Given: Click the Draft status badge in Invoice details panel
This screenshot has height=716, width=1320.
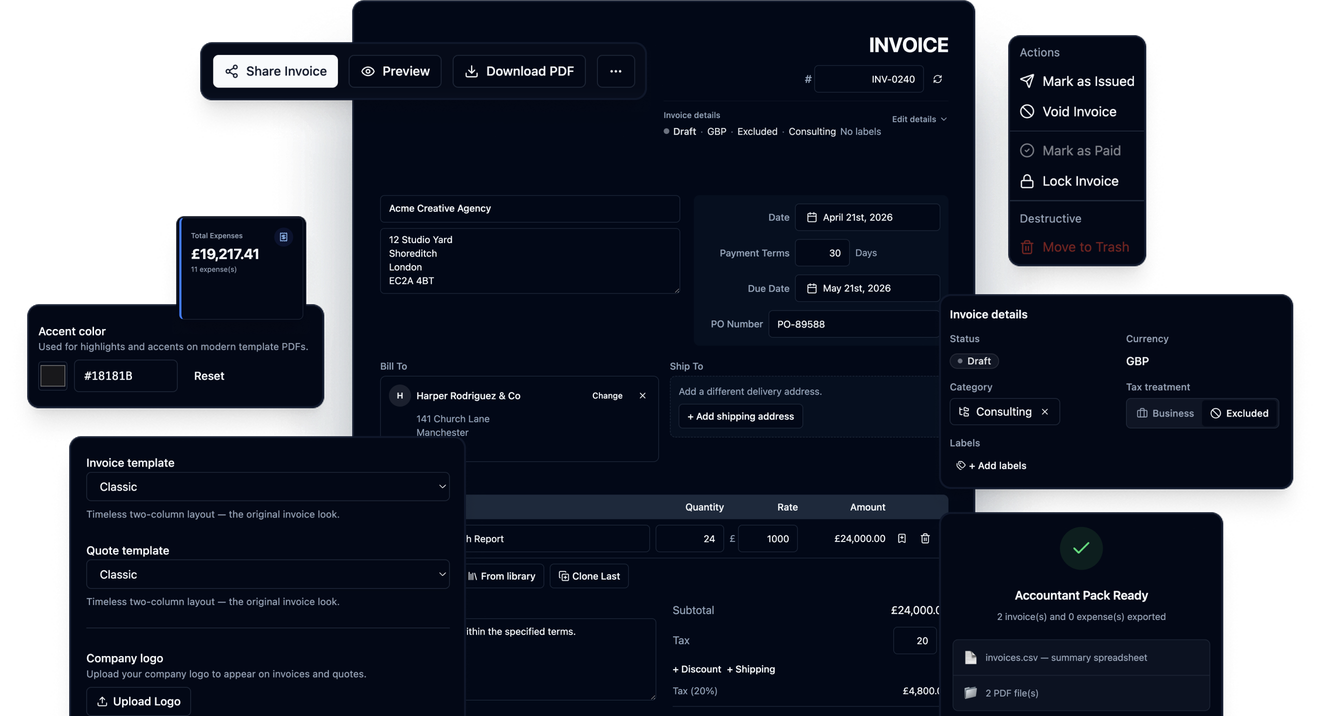Looking at the screenshot, I should click(x=974, y=361).
